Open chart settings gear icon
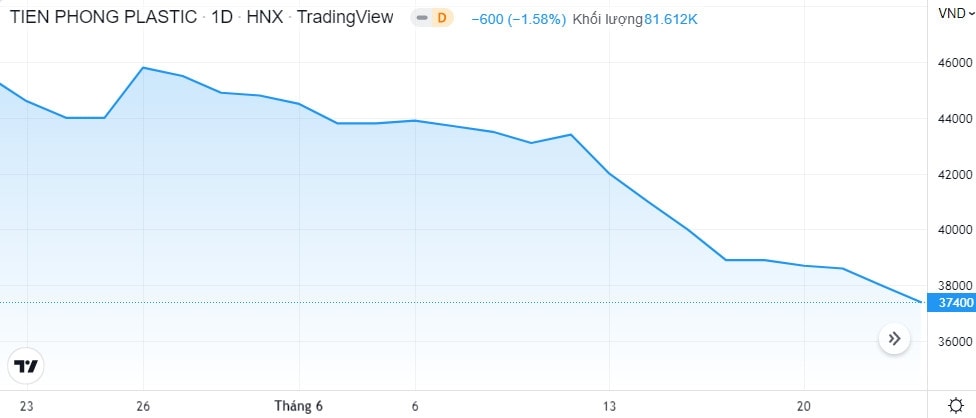 click(x=954, y=405)
